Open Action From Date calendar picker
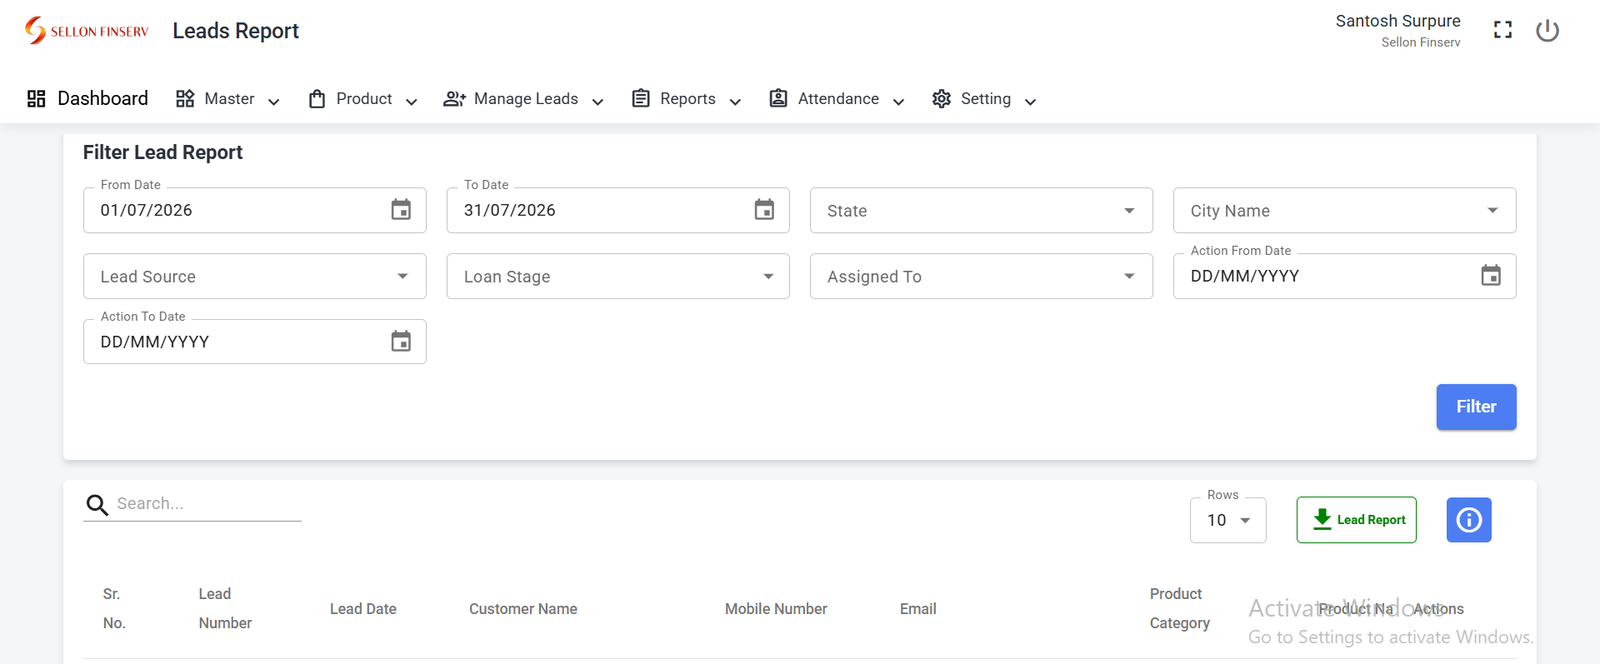 click(x=1491, y=276)
